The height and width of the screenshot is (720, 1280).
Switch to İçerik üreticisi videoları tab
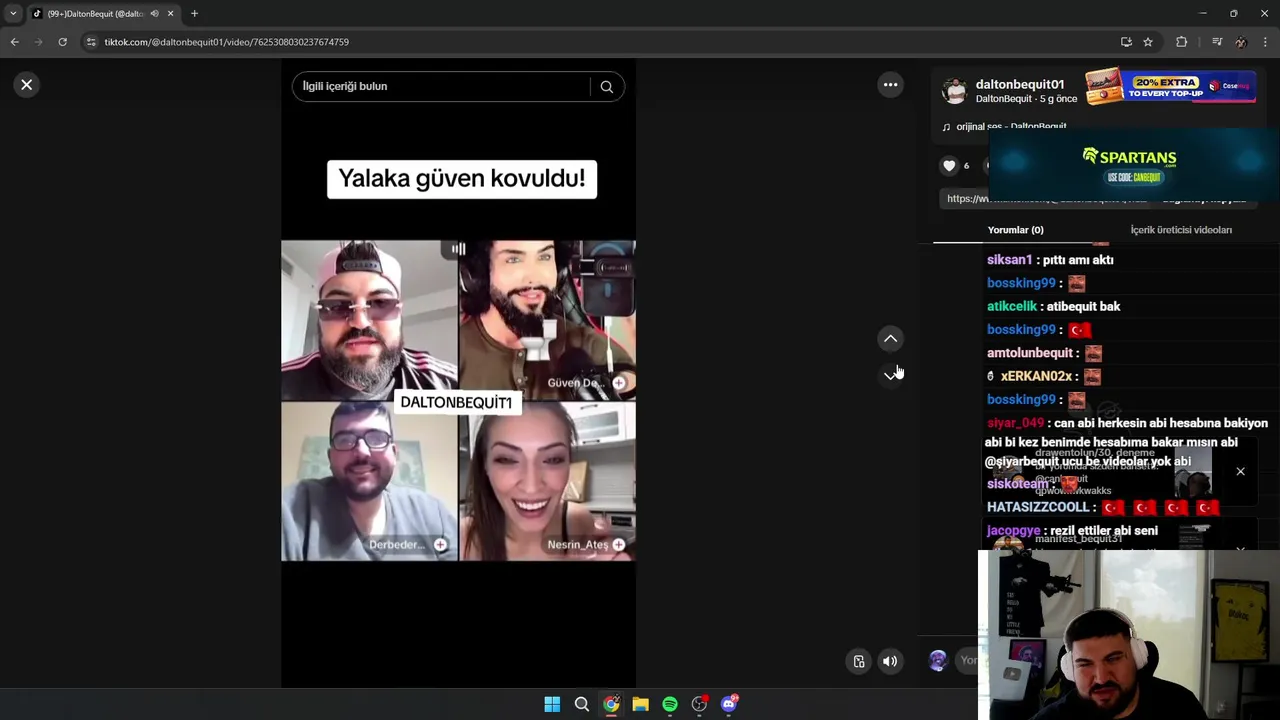click(x=1180, y=230)
